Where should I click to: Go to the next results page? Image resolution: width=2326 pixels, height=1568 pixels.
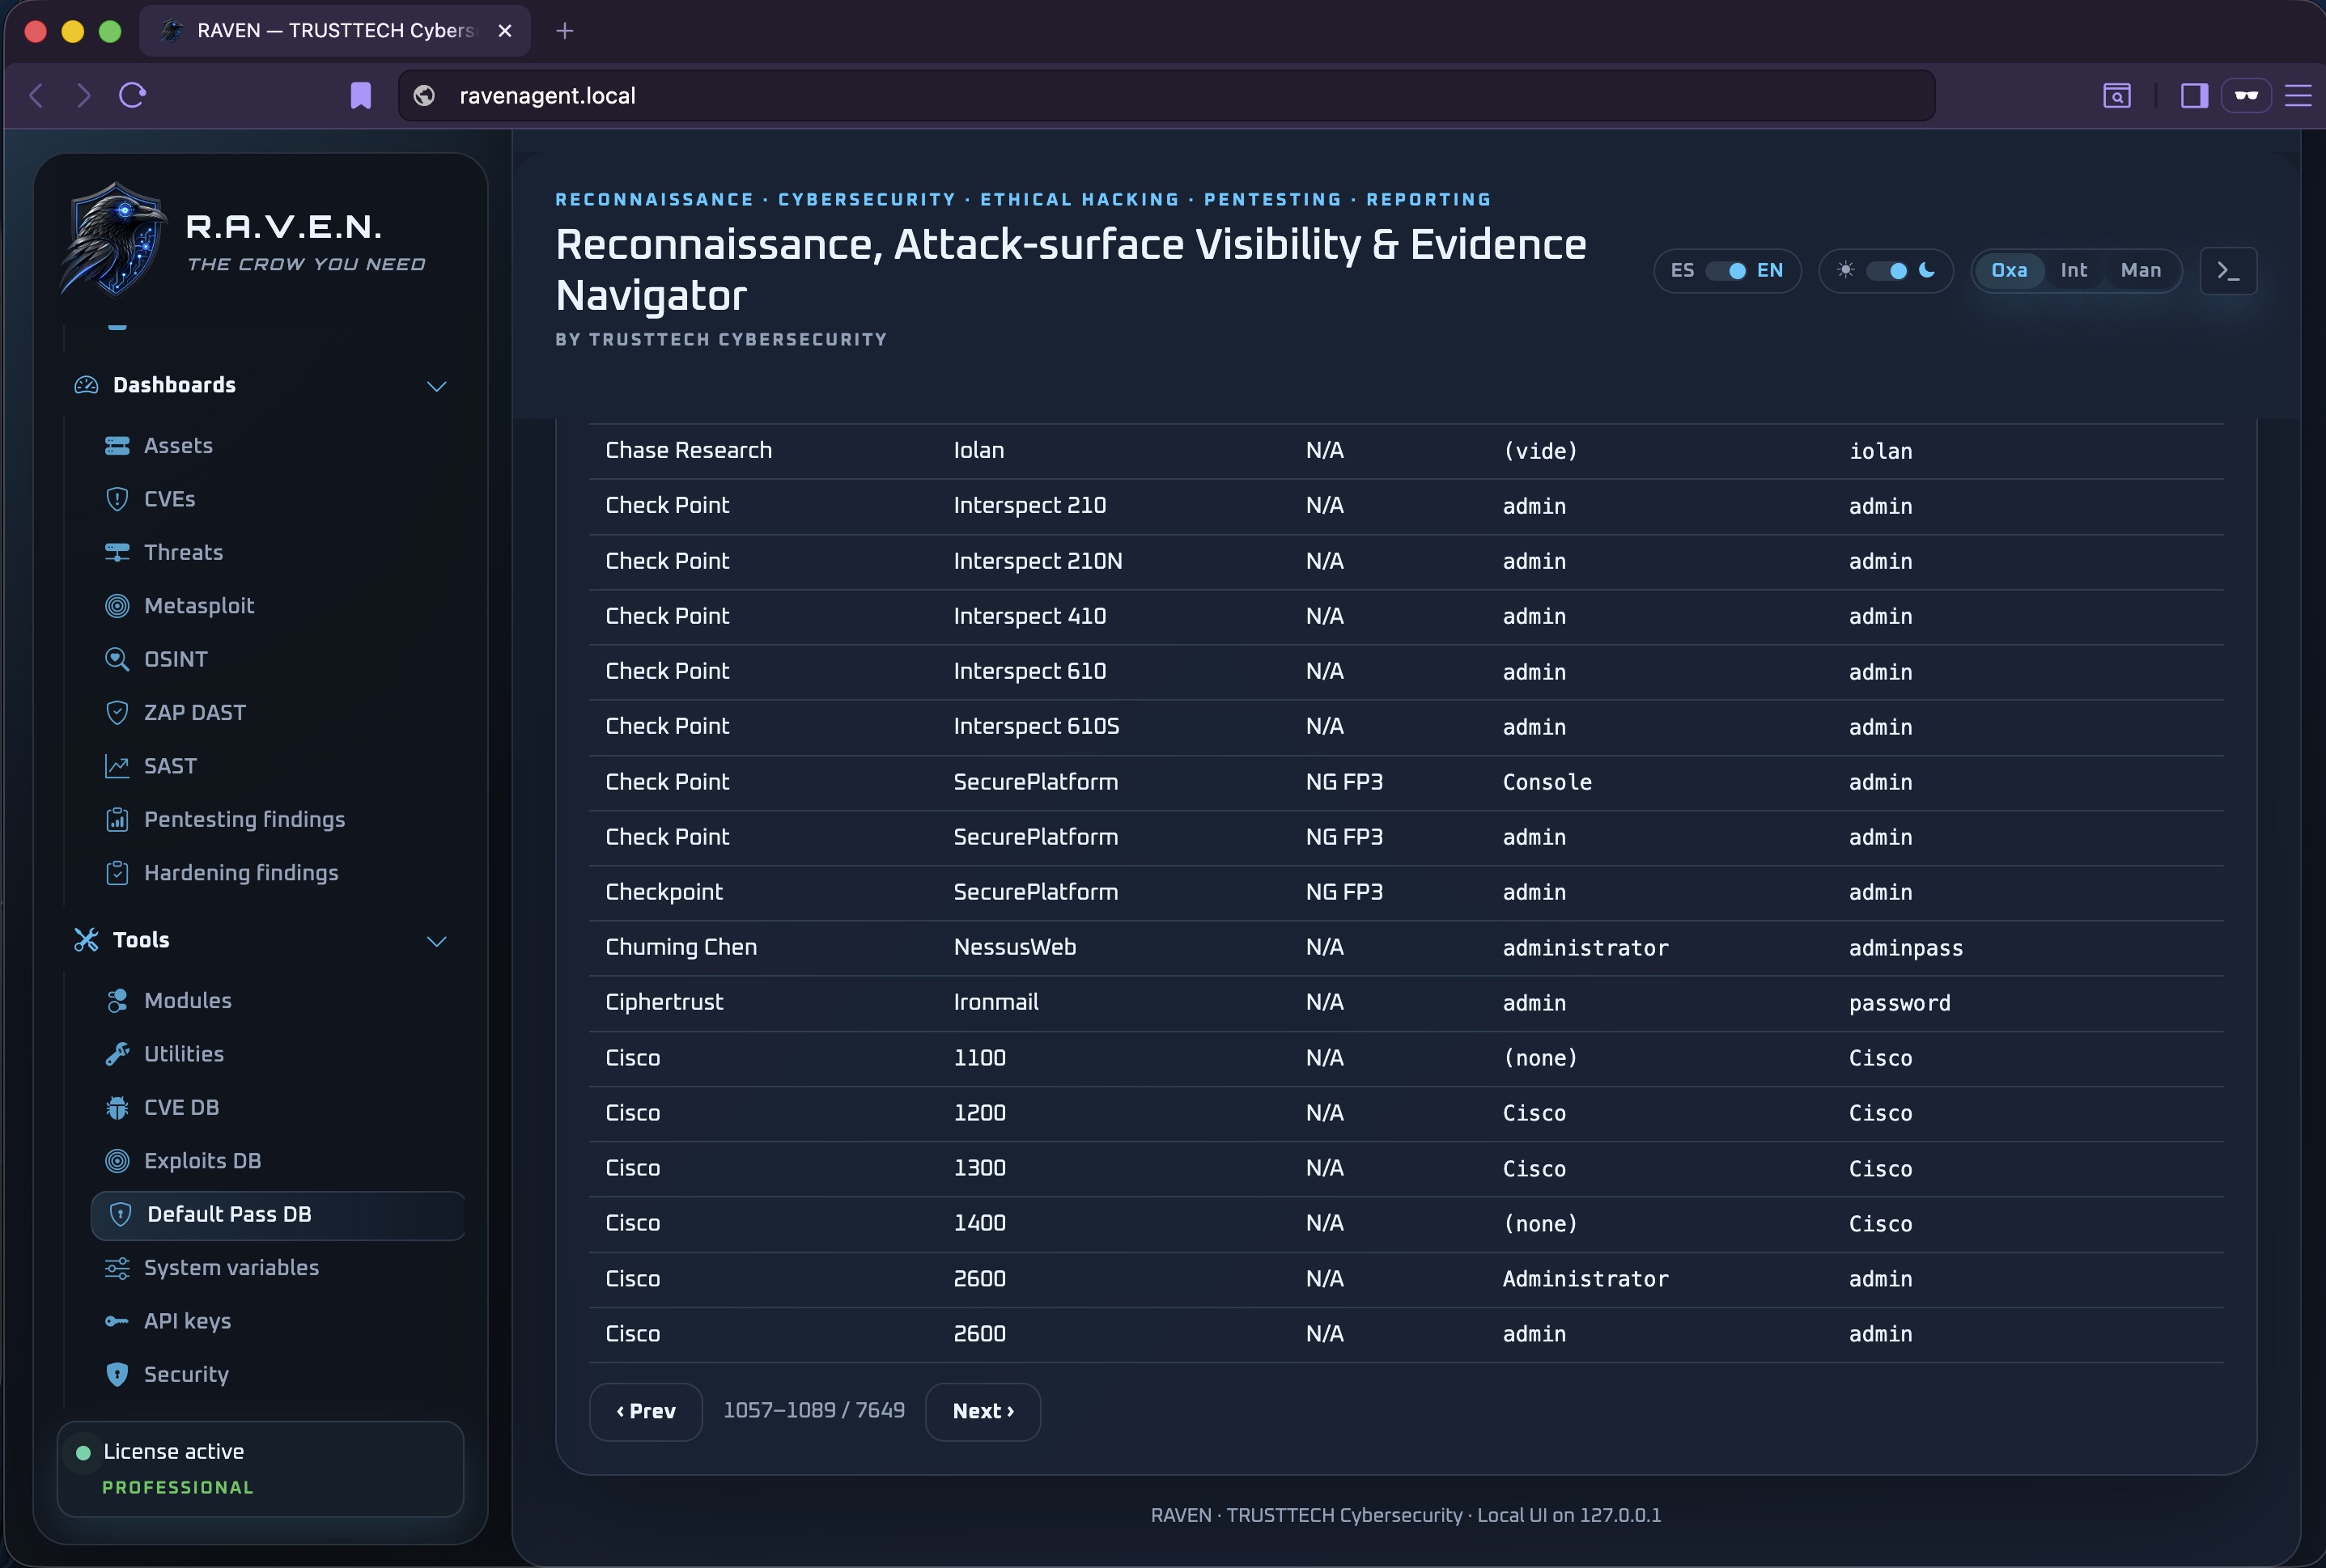983,1411
